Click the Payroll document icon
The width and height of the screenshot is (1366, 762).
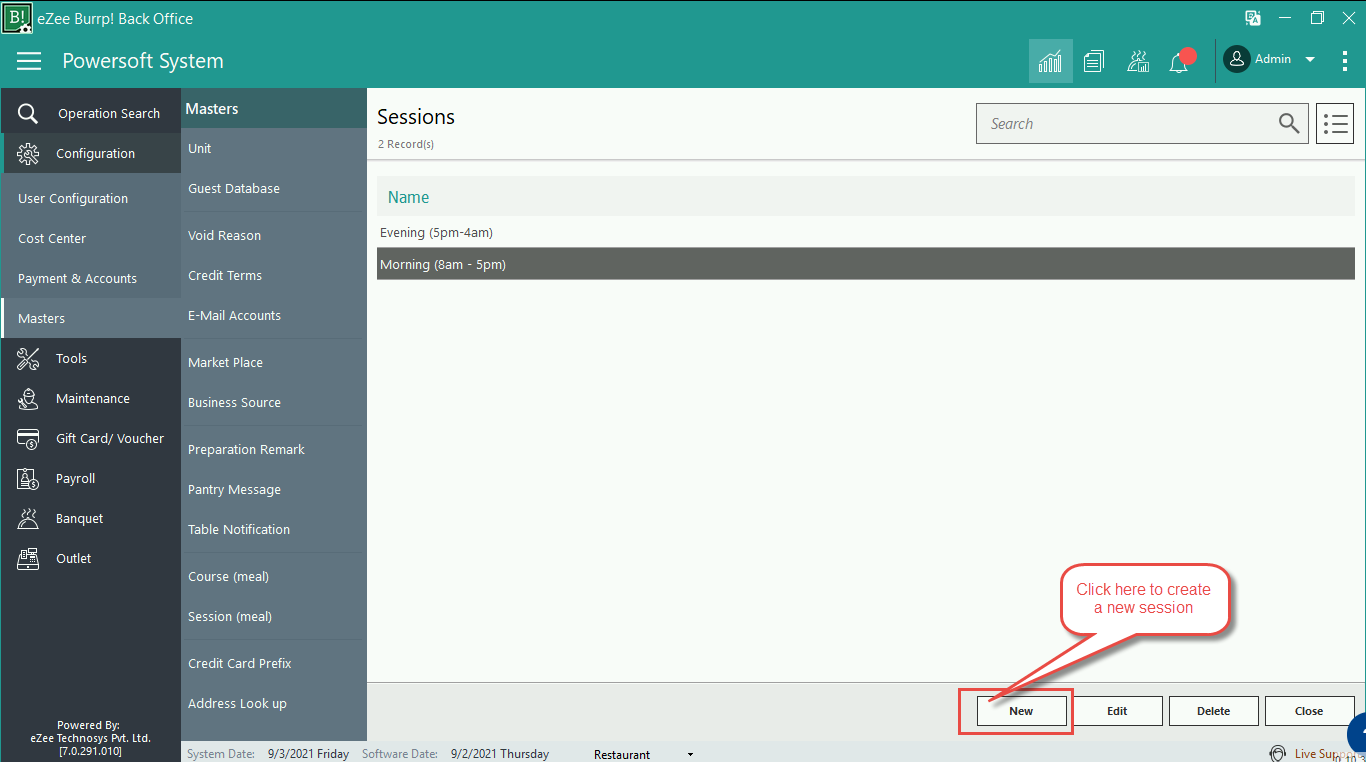(x=28, y=478)
